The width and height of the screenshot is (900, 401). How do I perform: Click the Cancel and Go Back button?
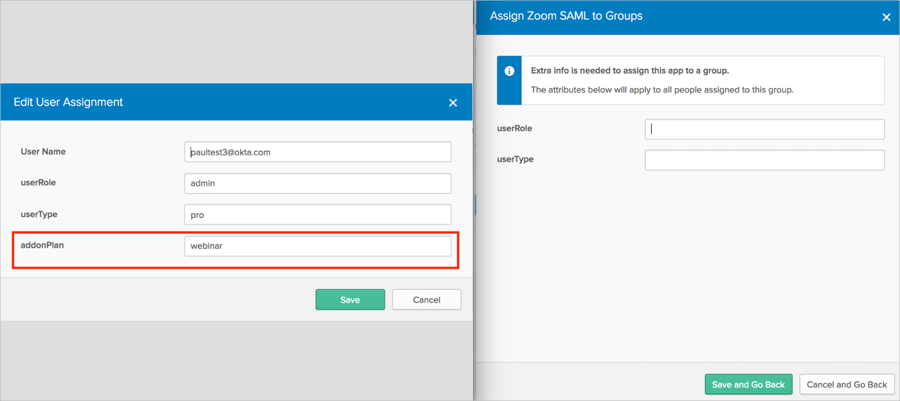pos(847,384)
